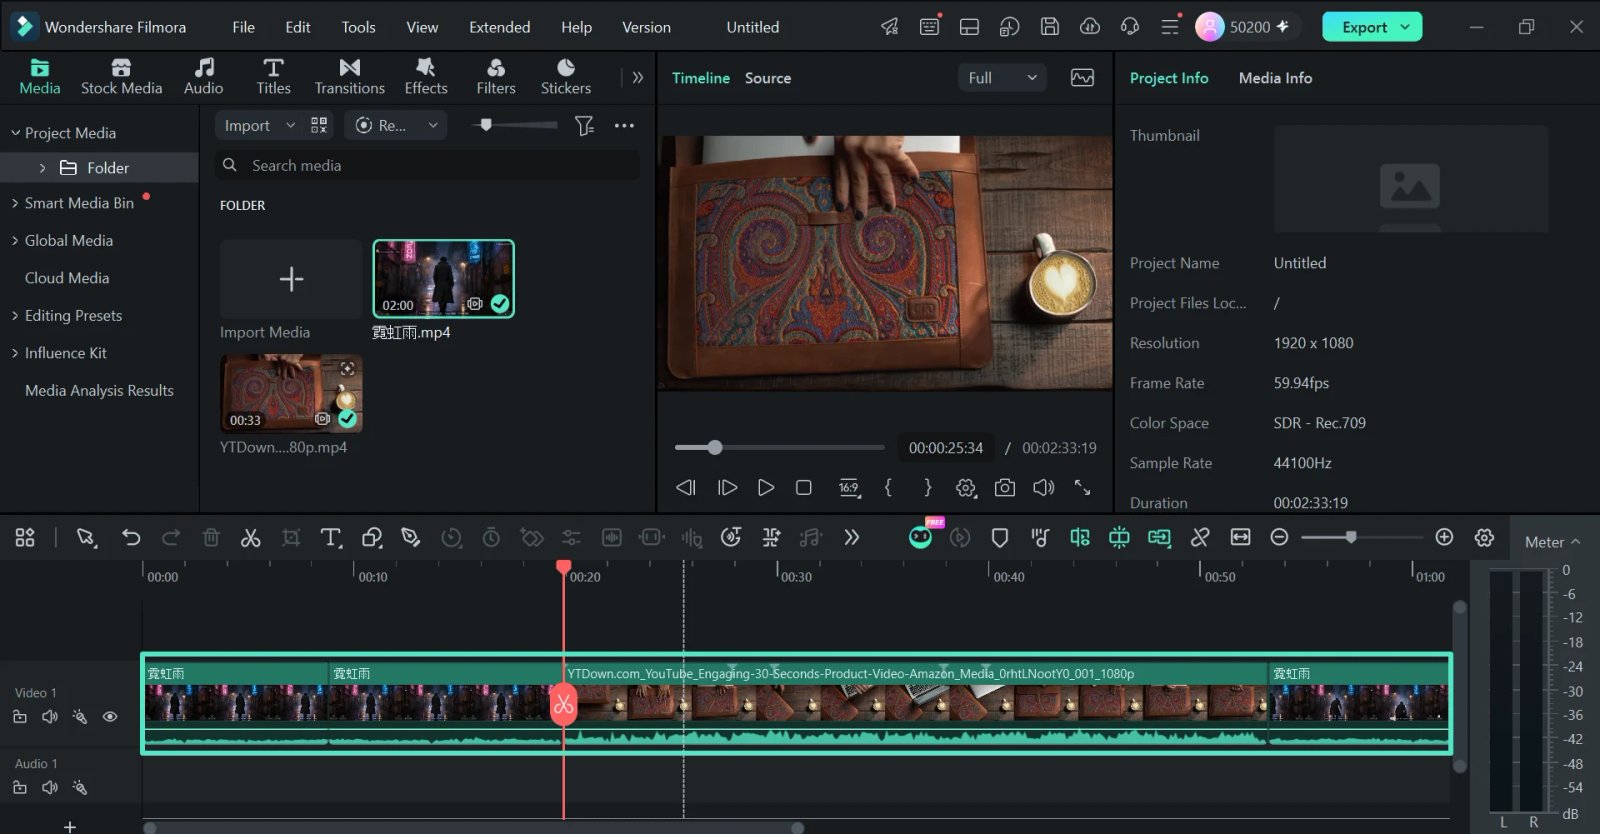
Task: Click the Mark In brace icon
Action: pyautogui.click(x=888, y=488)
